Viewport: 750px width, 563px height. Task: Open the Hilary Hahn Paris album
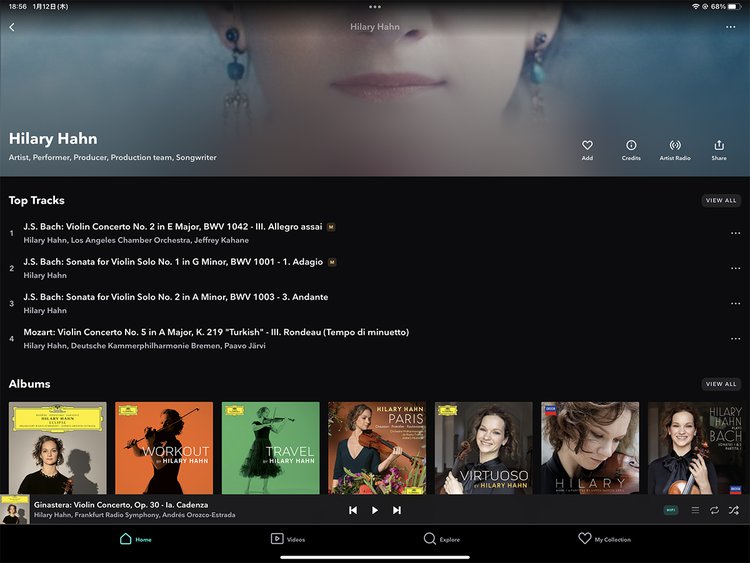pos(377,448)
